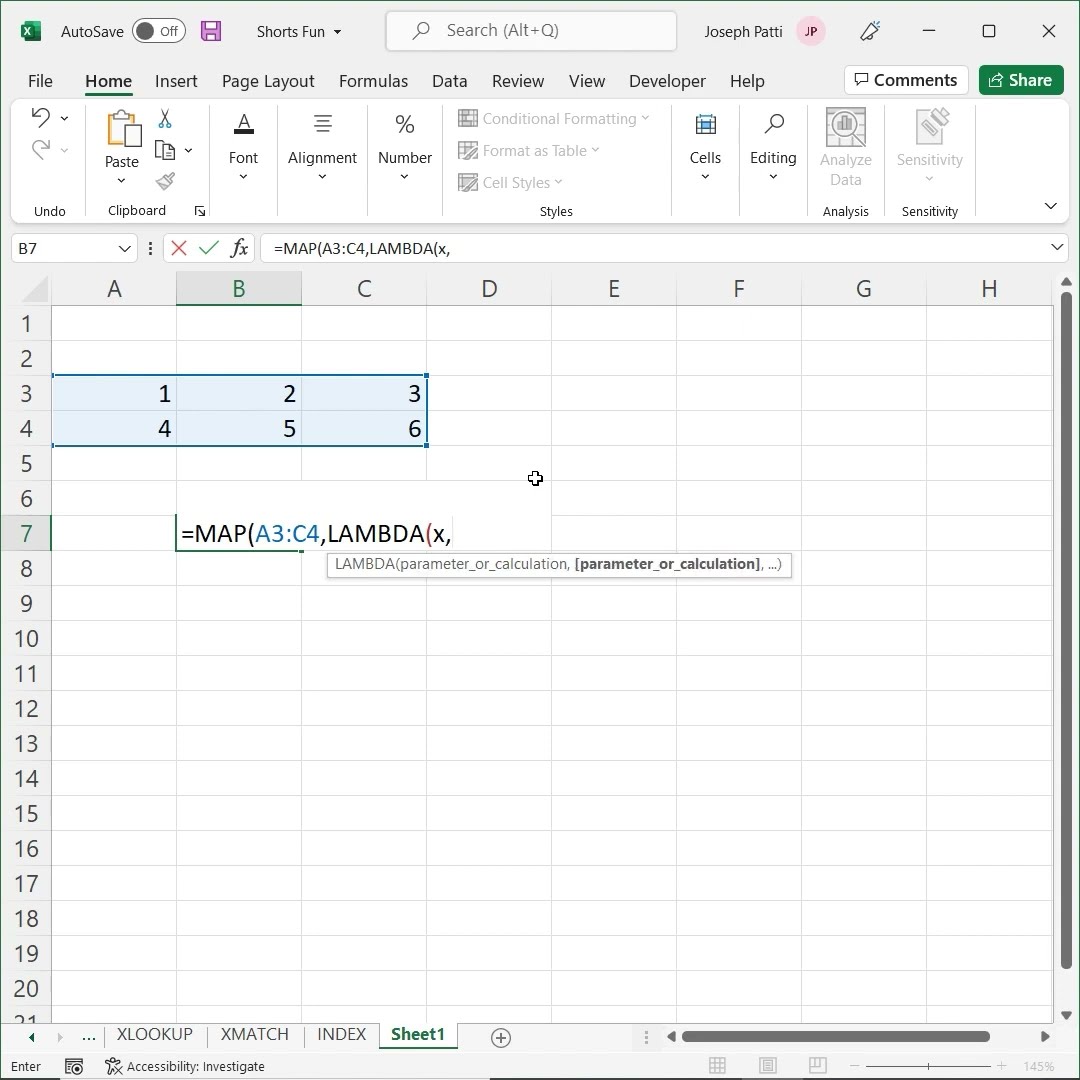Switch to the Formulas tab

(x=373, y=81)
